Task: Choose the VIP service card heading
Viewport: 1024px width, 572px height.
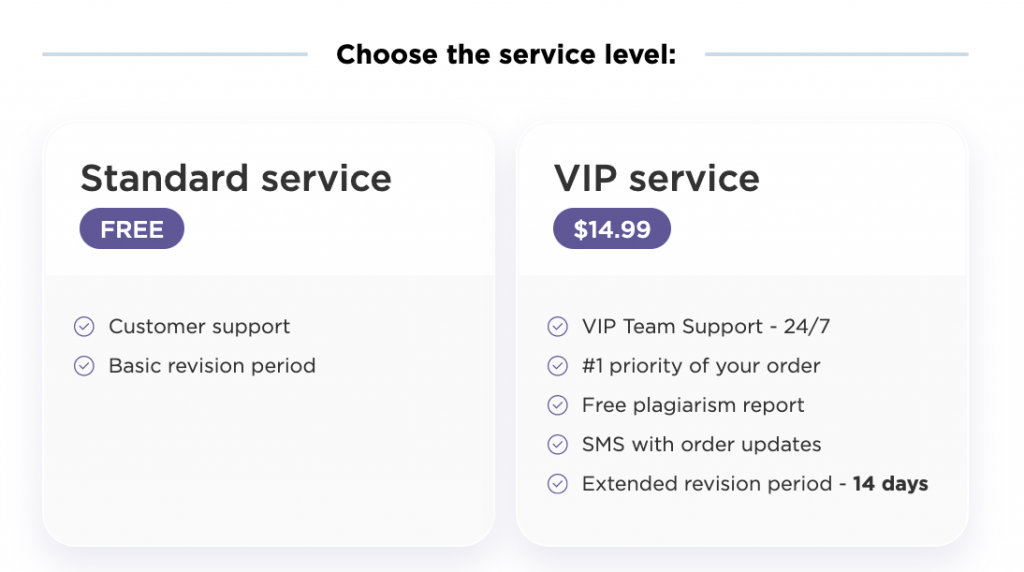Action: [656, 178]
